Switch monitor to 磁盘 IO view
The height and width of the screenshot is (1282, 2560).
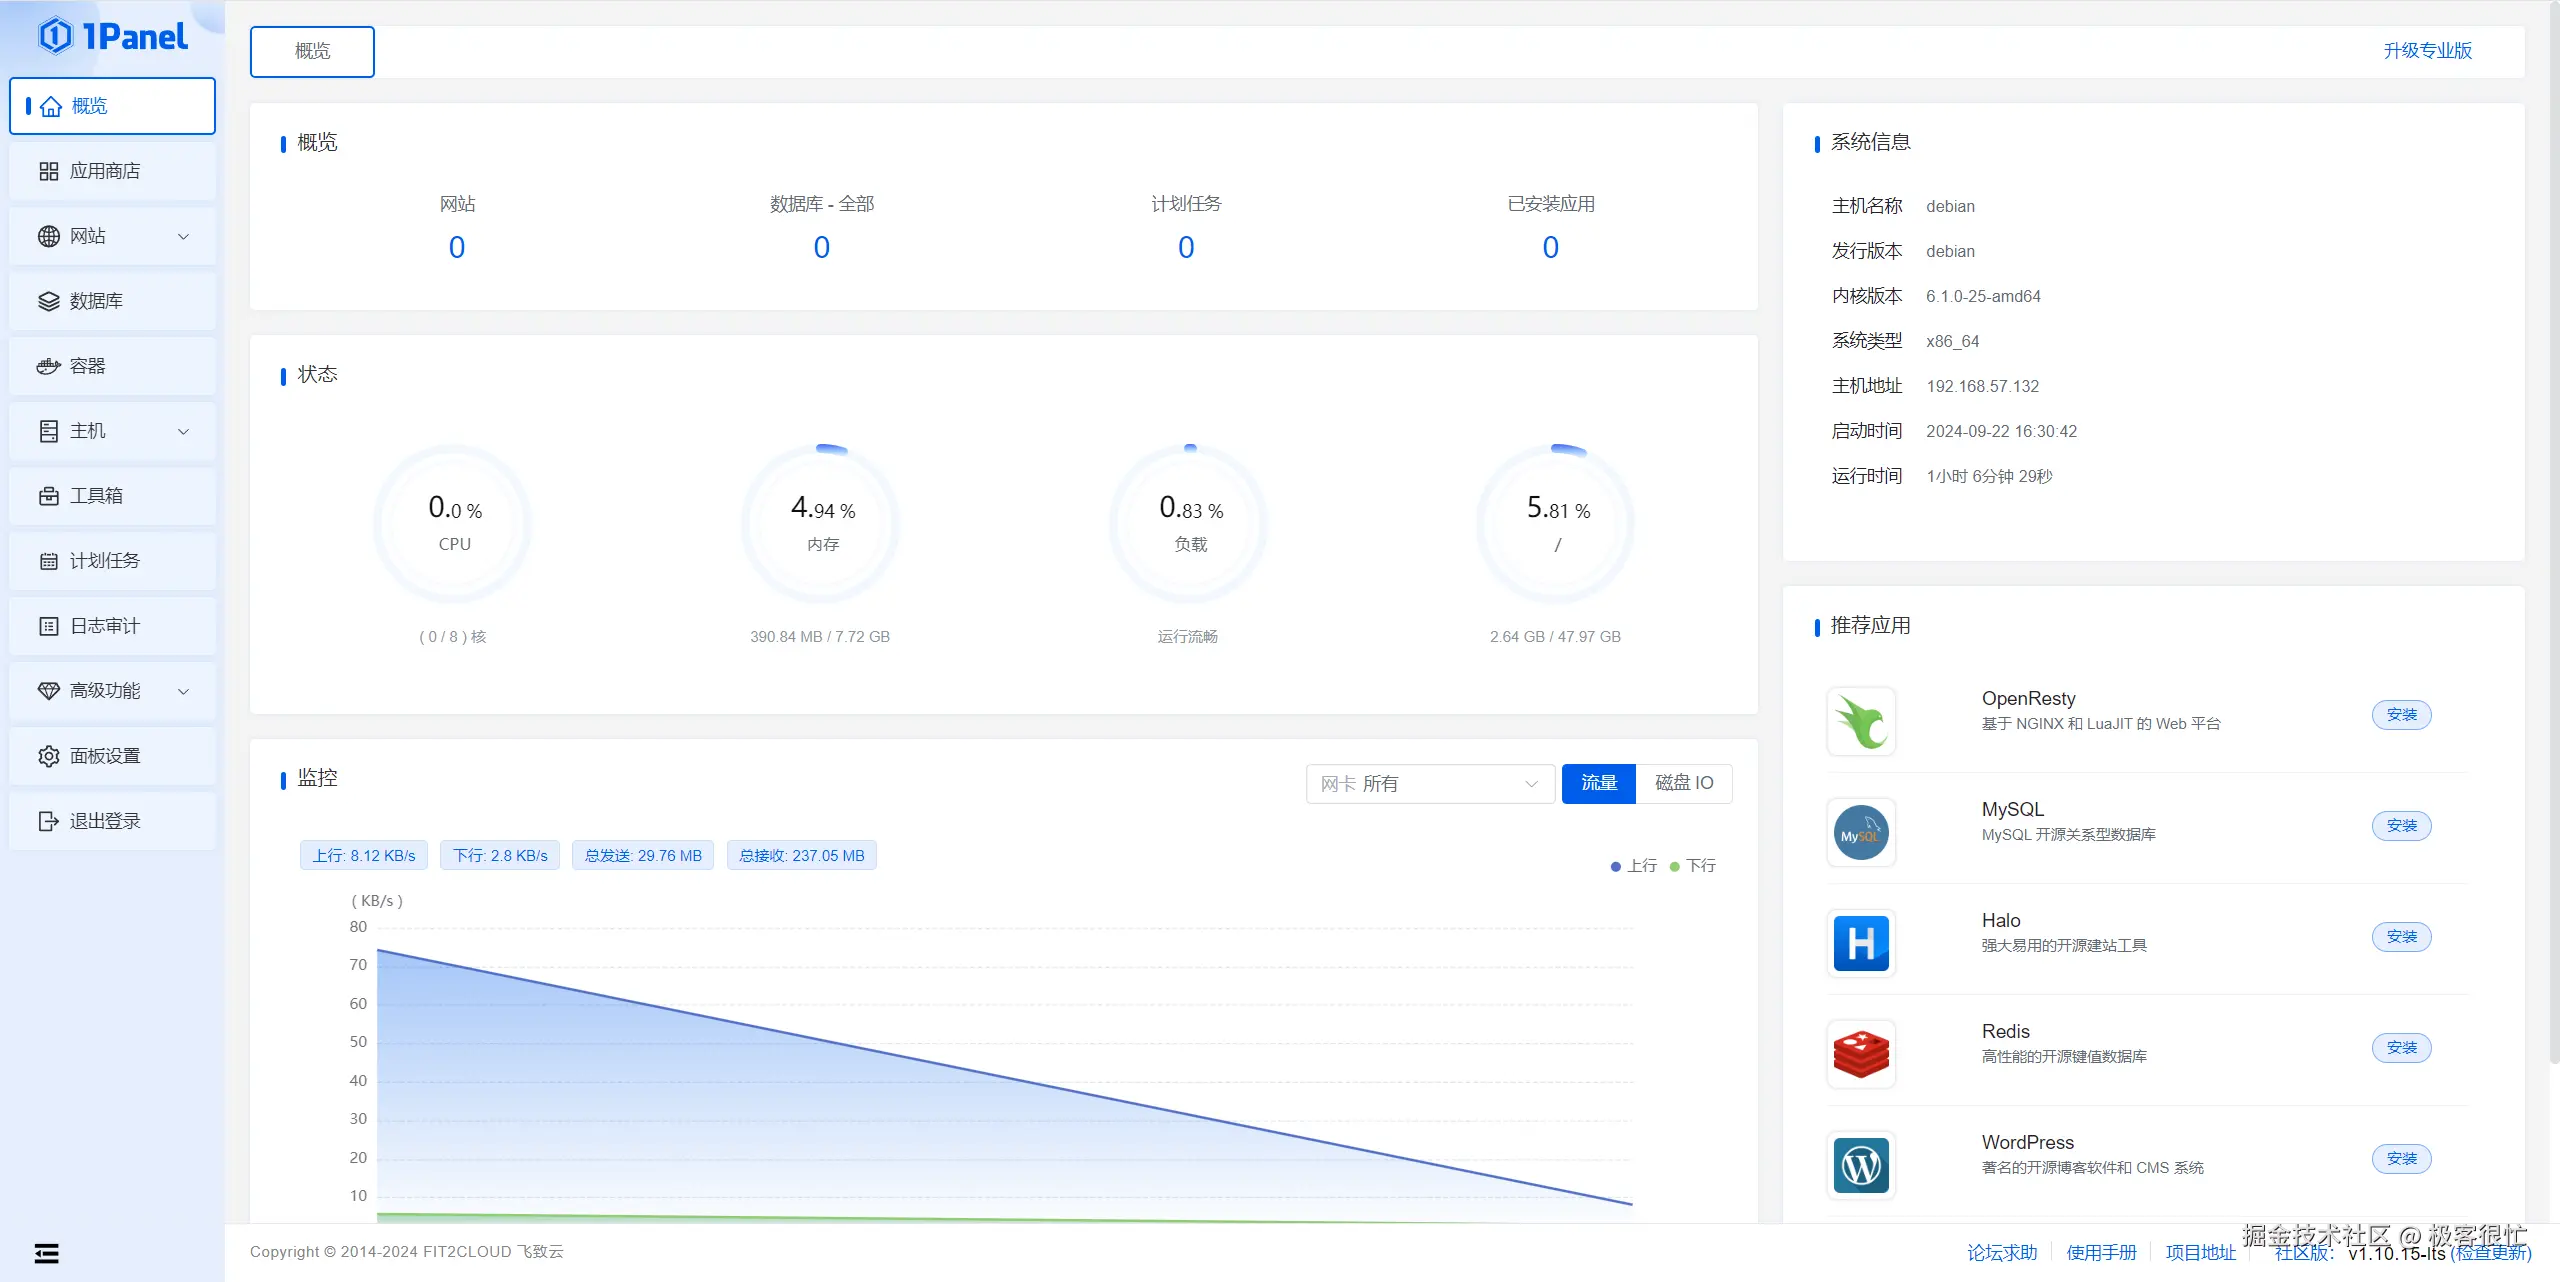[x=1684, y=783]
